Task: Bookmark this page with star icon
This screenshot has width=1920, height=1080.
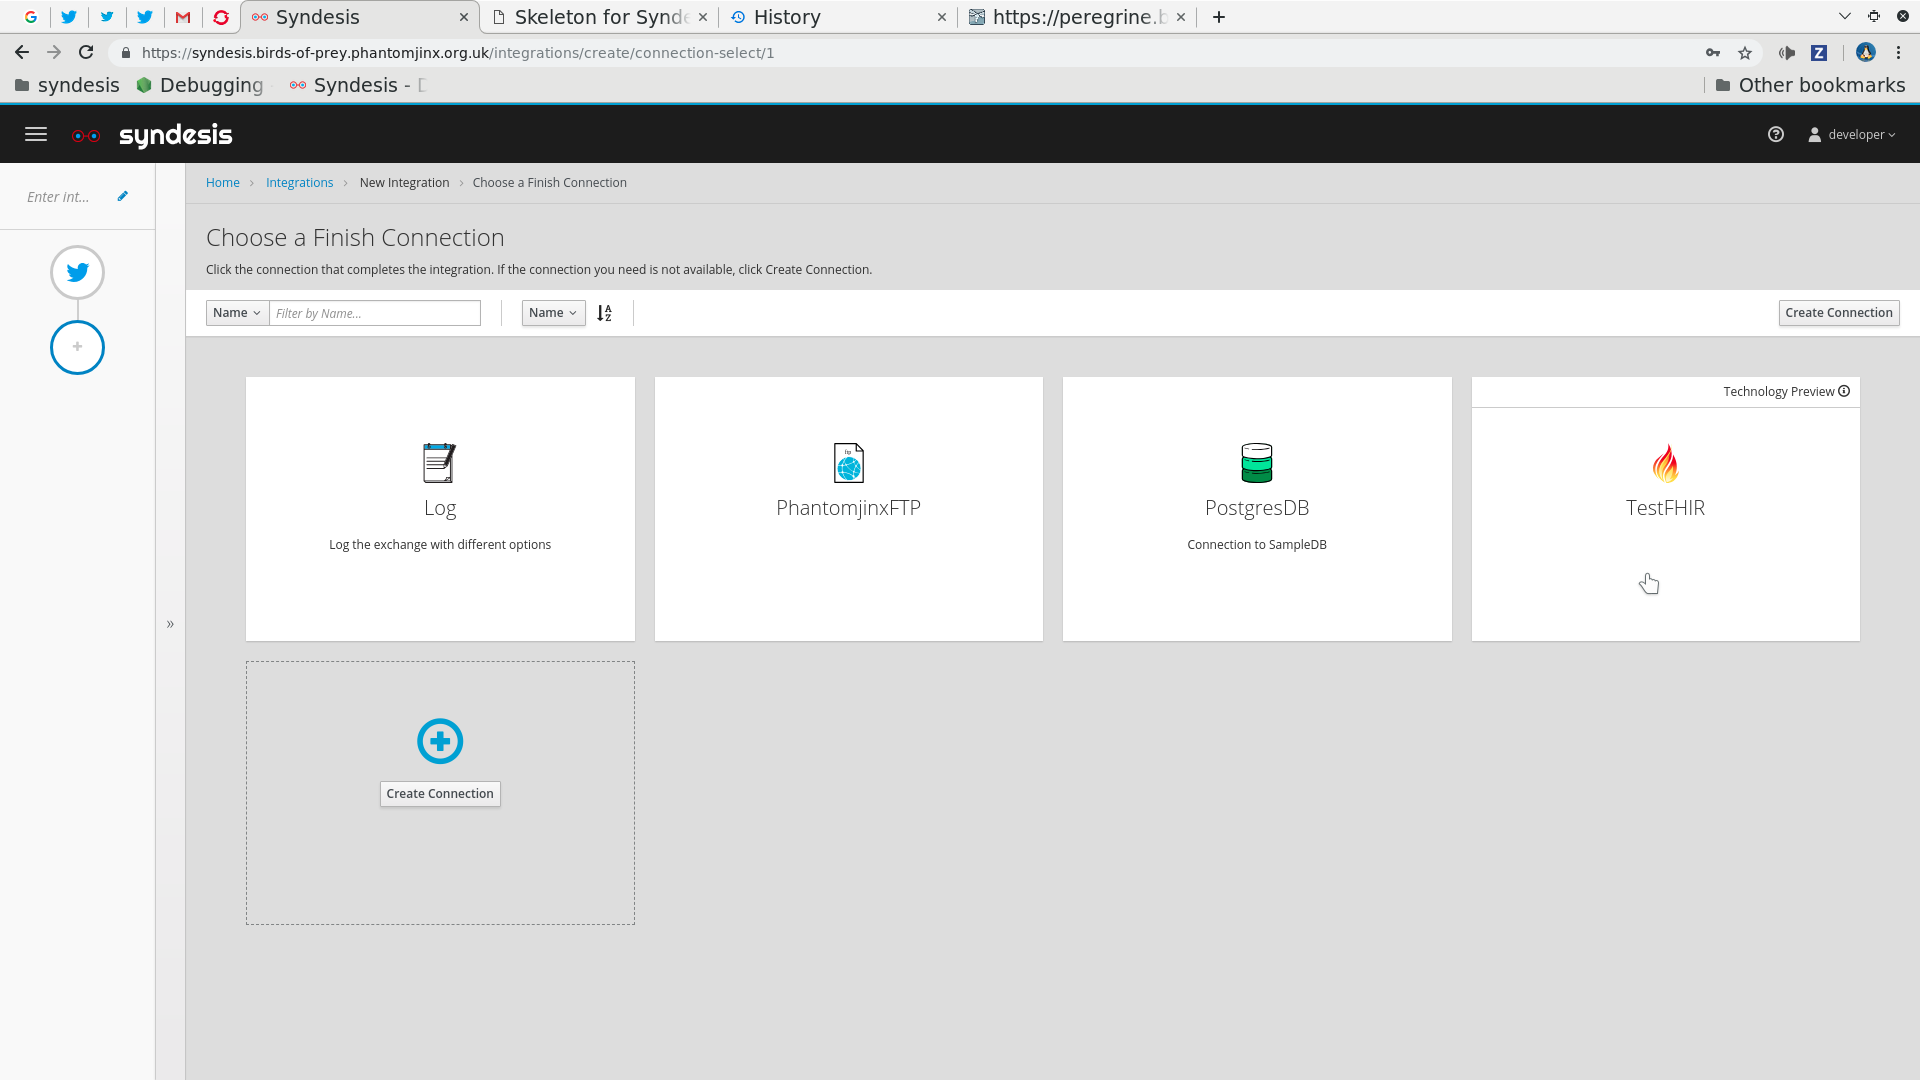Action: coord(1745,53)
